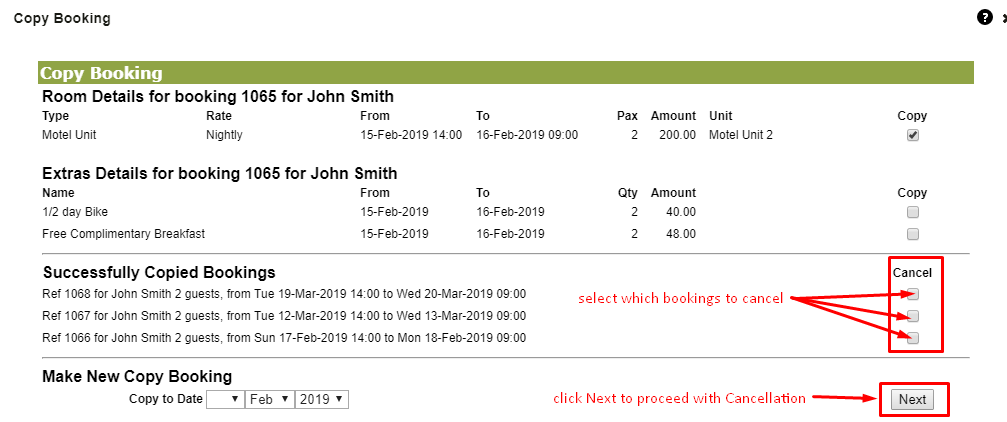Uncheck Copy for Motel Unit room
Screen dimensions: 1007x422
(x=913, y=136)
